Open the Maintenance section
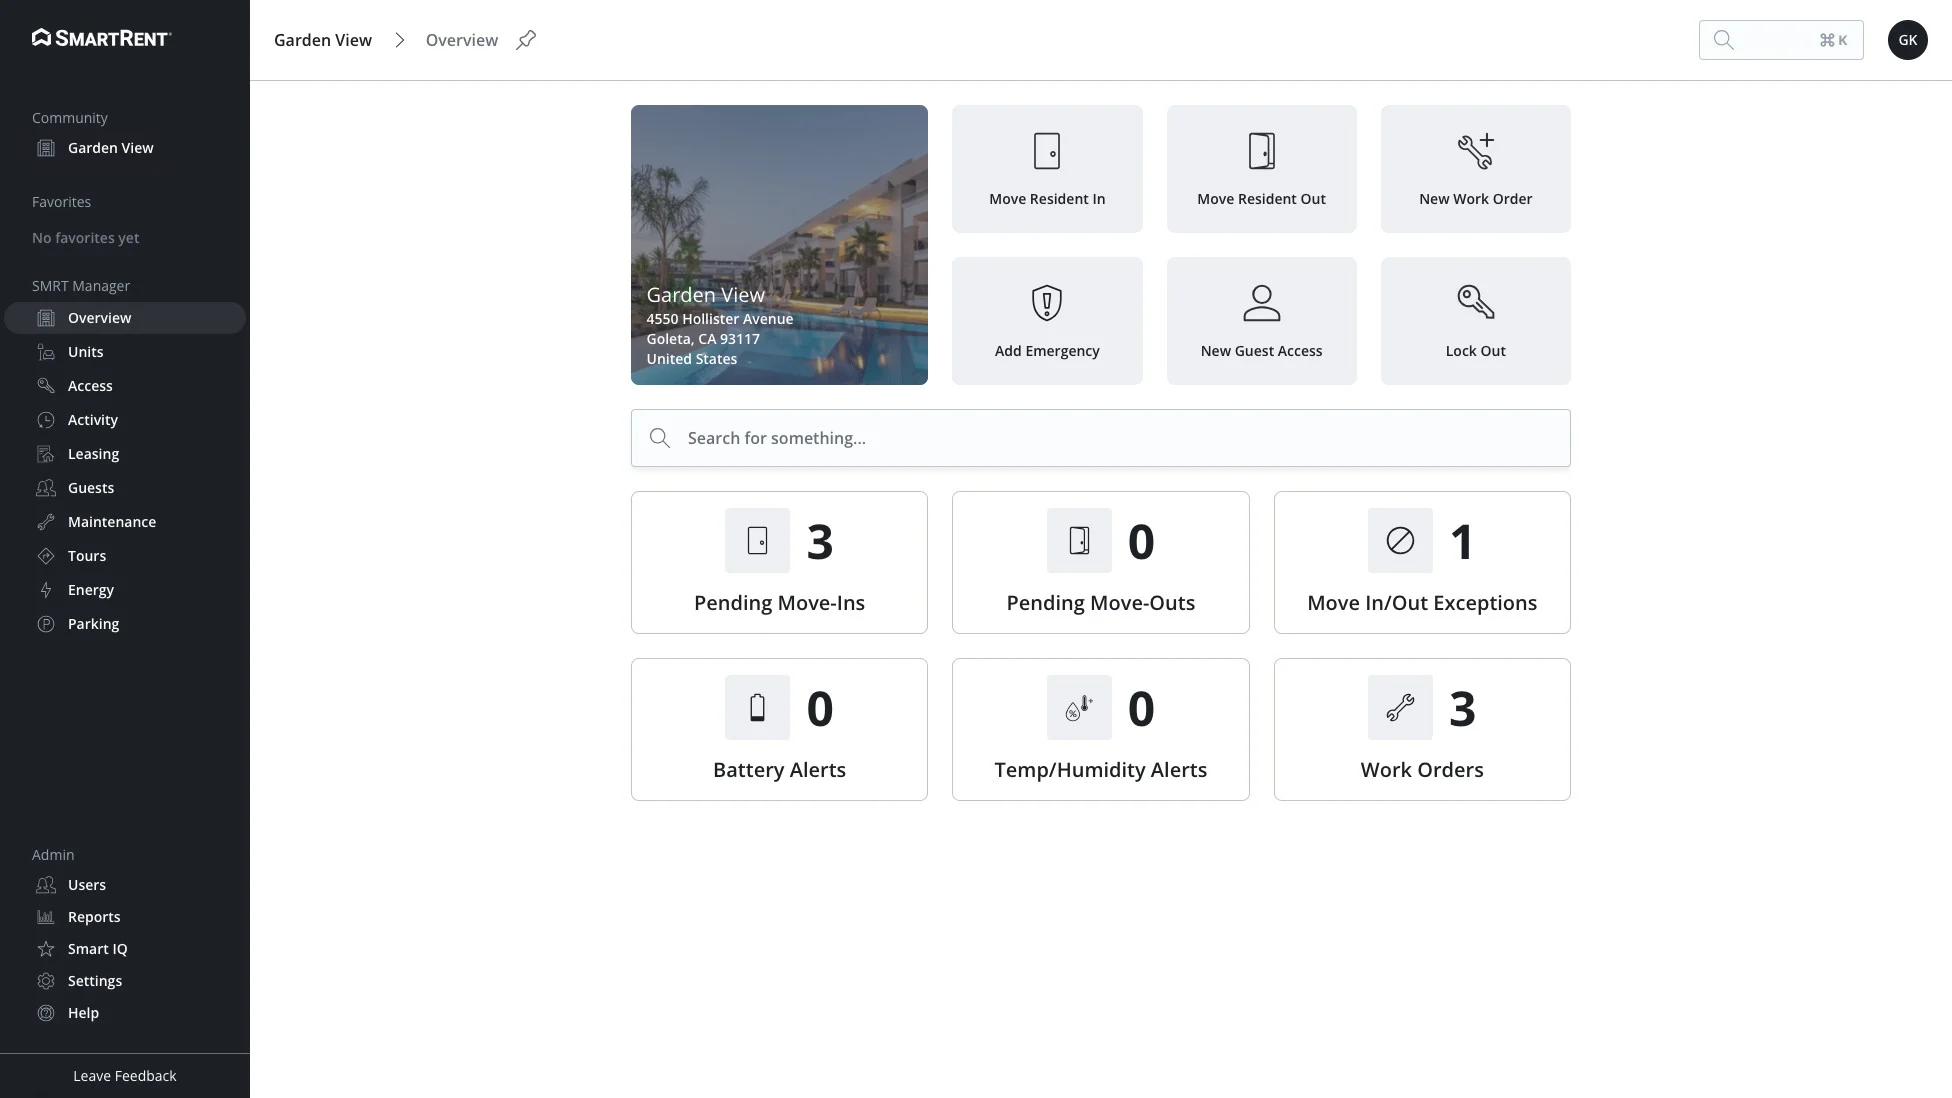This screenshot has height=1098, width=1952. click(125, 522)
